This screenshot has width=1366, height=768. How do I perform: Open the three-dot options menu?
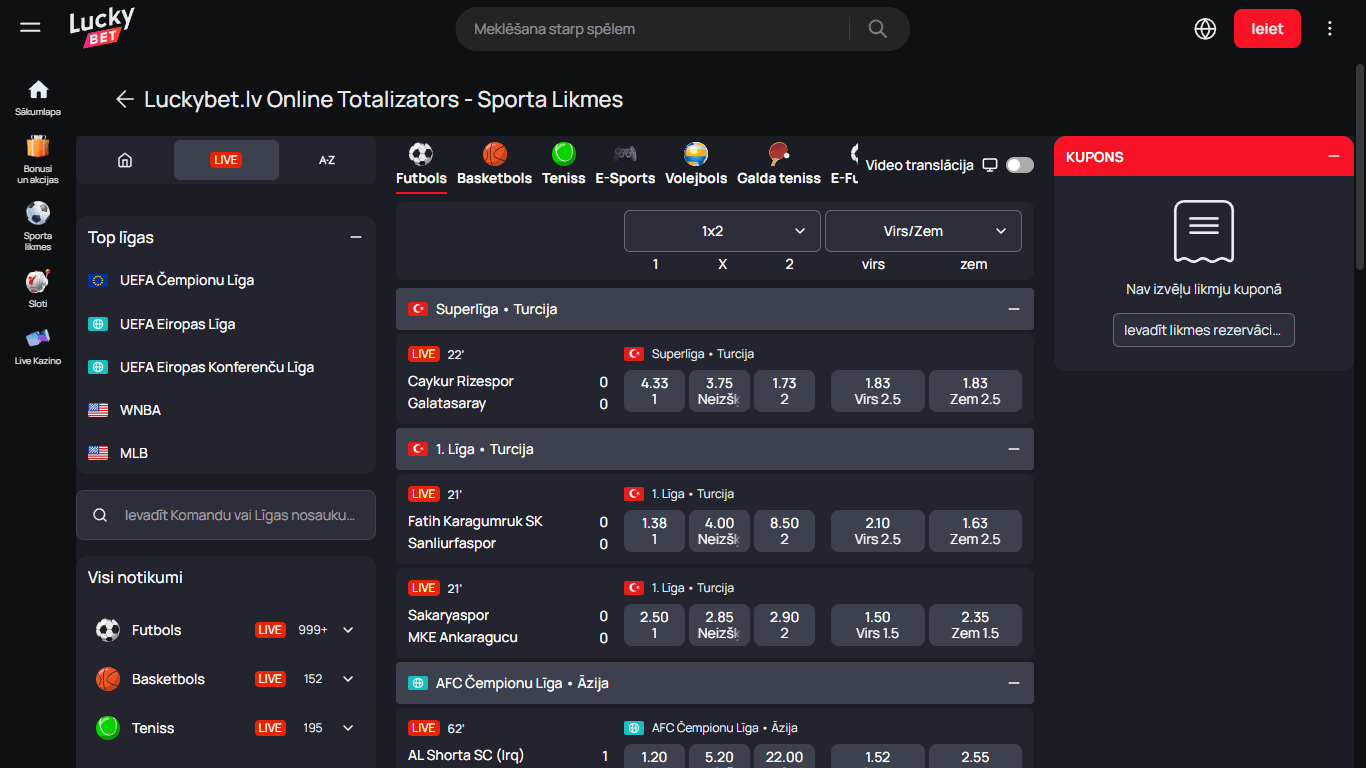tap(1330, 29)
